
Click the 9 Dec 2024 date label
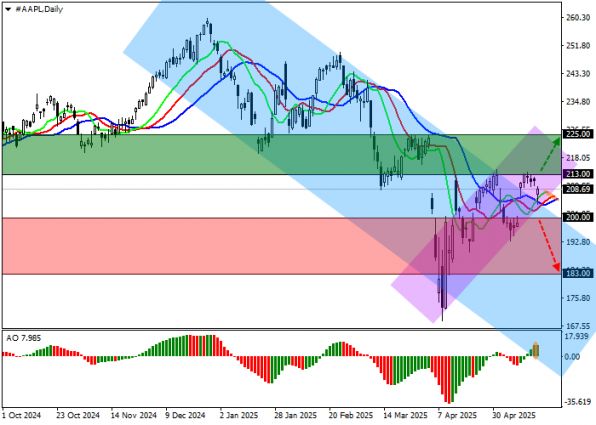[x=185, y=415]
